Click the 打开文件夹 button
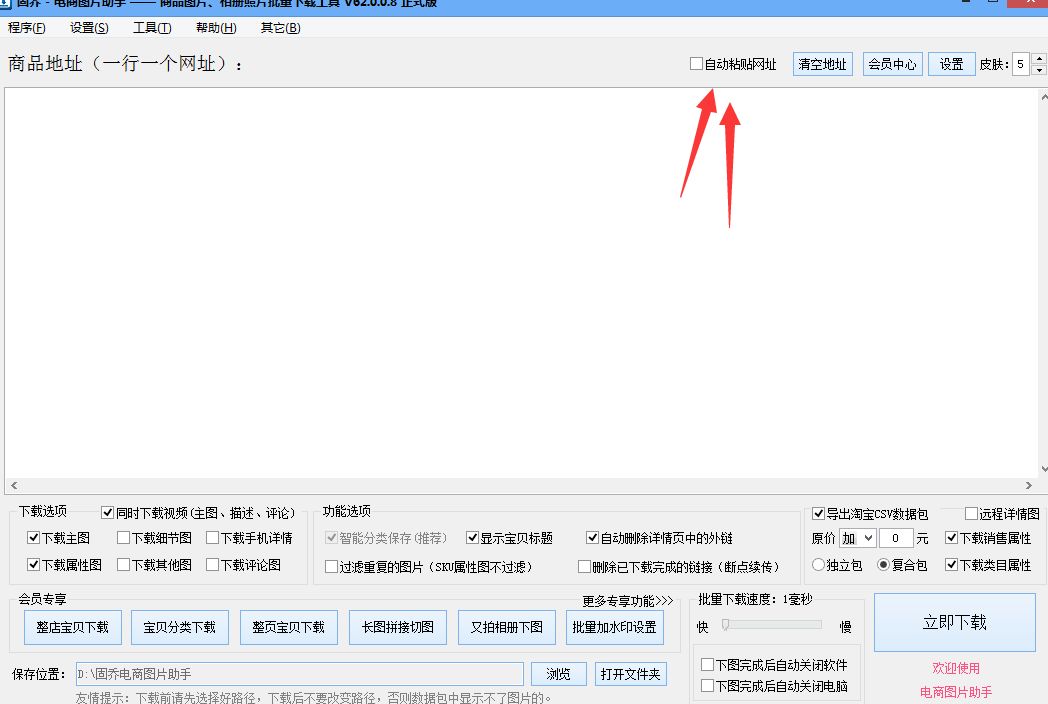Screen dimensions: 1048x704 [x=630, y=674]
